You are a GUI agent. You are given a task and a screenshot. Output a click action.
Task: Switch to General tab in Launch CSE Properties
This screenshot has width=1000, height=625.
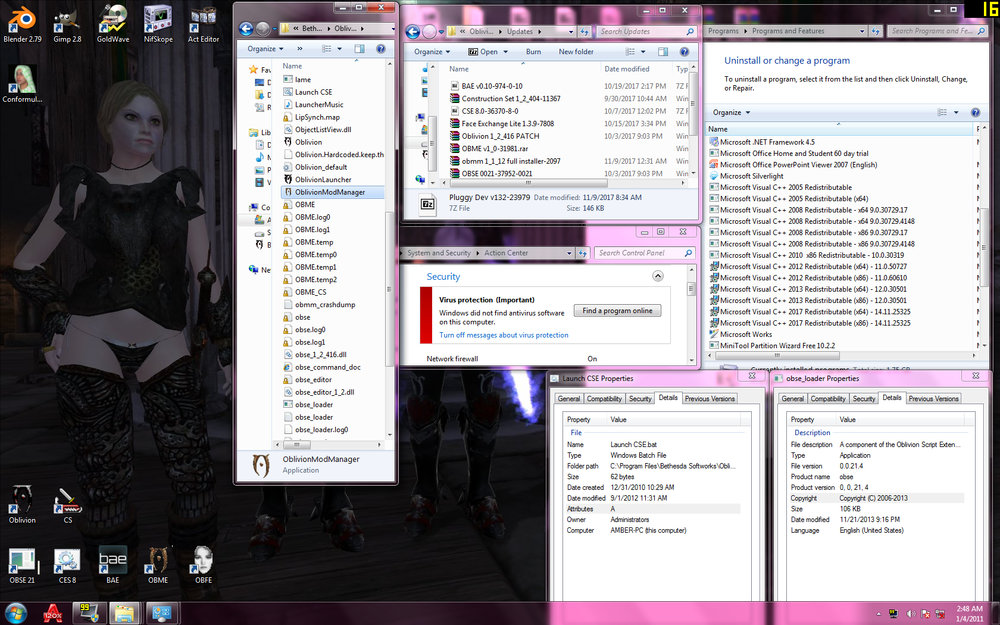[x=569, y=399]
